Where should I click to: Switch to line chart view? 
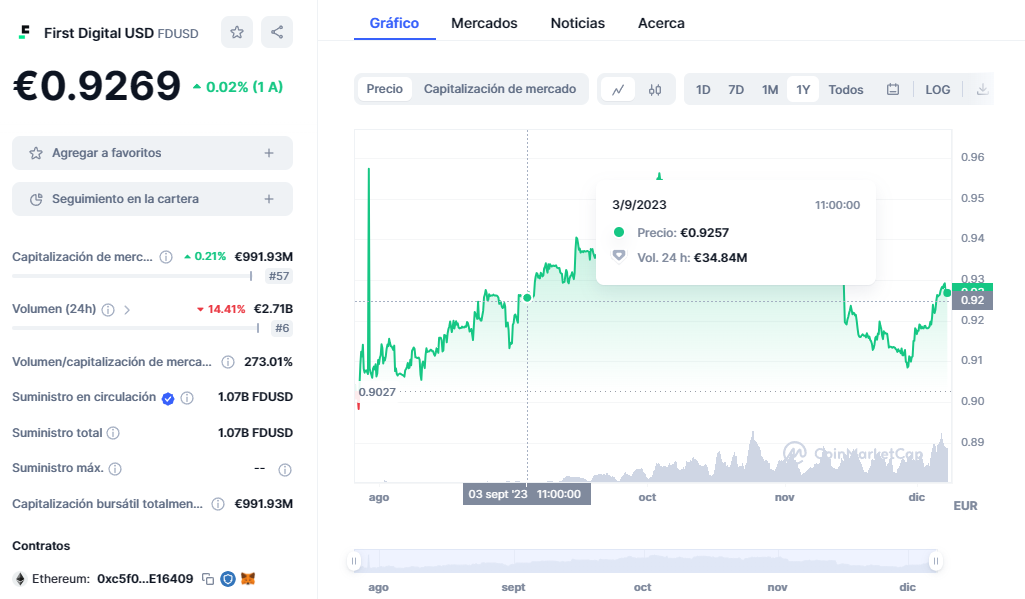[x=618, y=90]
